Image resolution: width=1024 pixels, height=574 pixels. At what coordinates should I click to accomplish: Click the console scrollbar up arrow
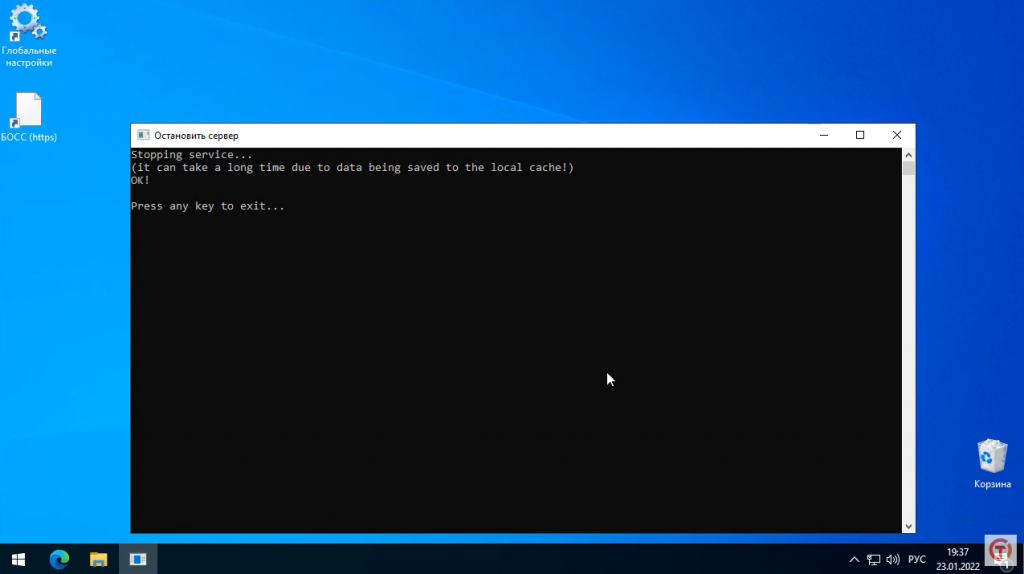pyautogui.click(x=908, y=155)
